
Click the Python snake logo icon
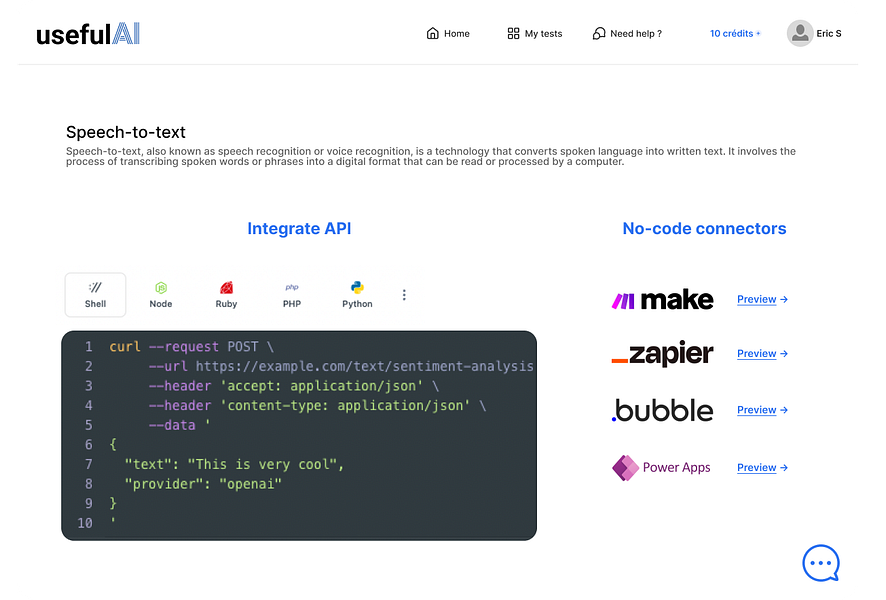click(357, 288)
